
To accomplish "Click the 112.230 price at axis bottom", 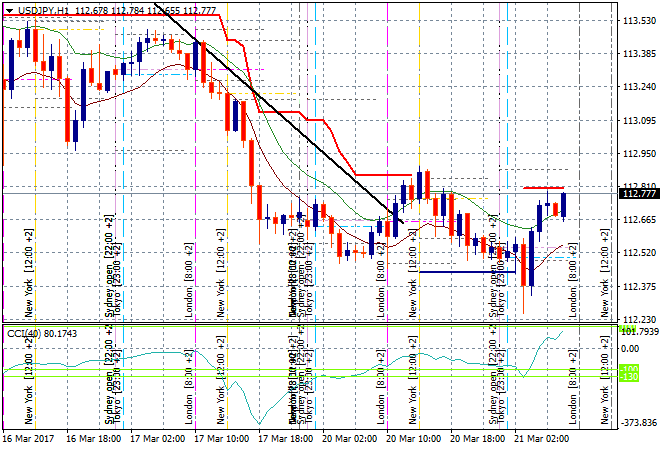I will (637, 319).
